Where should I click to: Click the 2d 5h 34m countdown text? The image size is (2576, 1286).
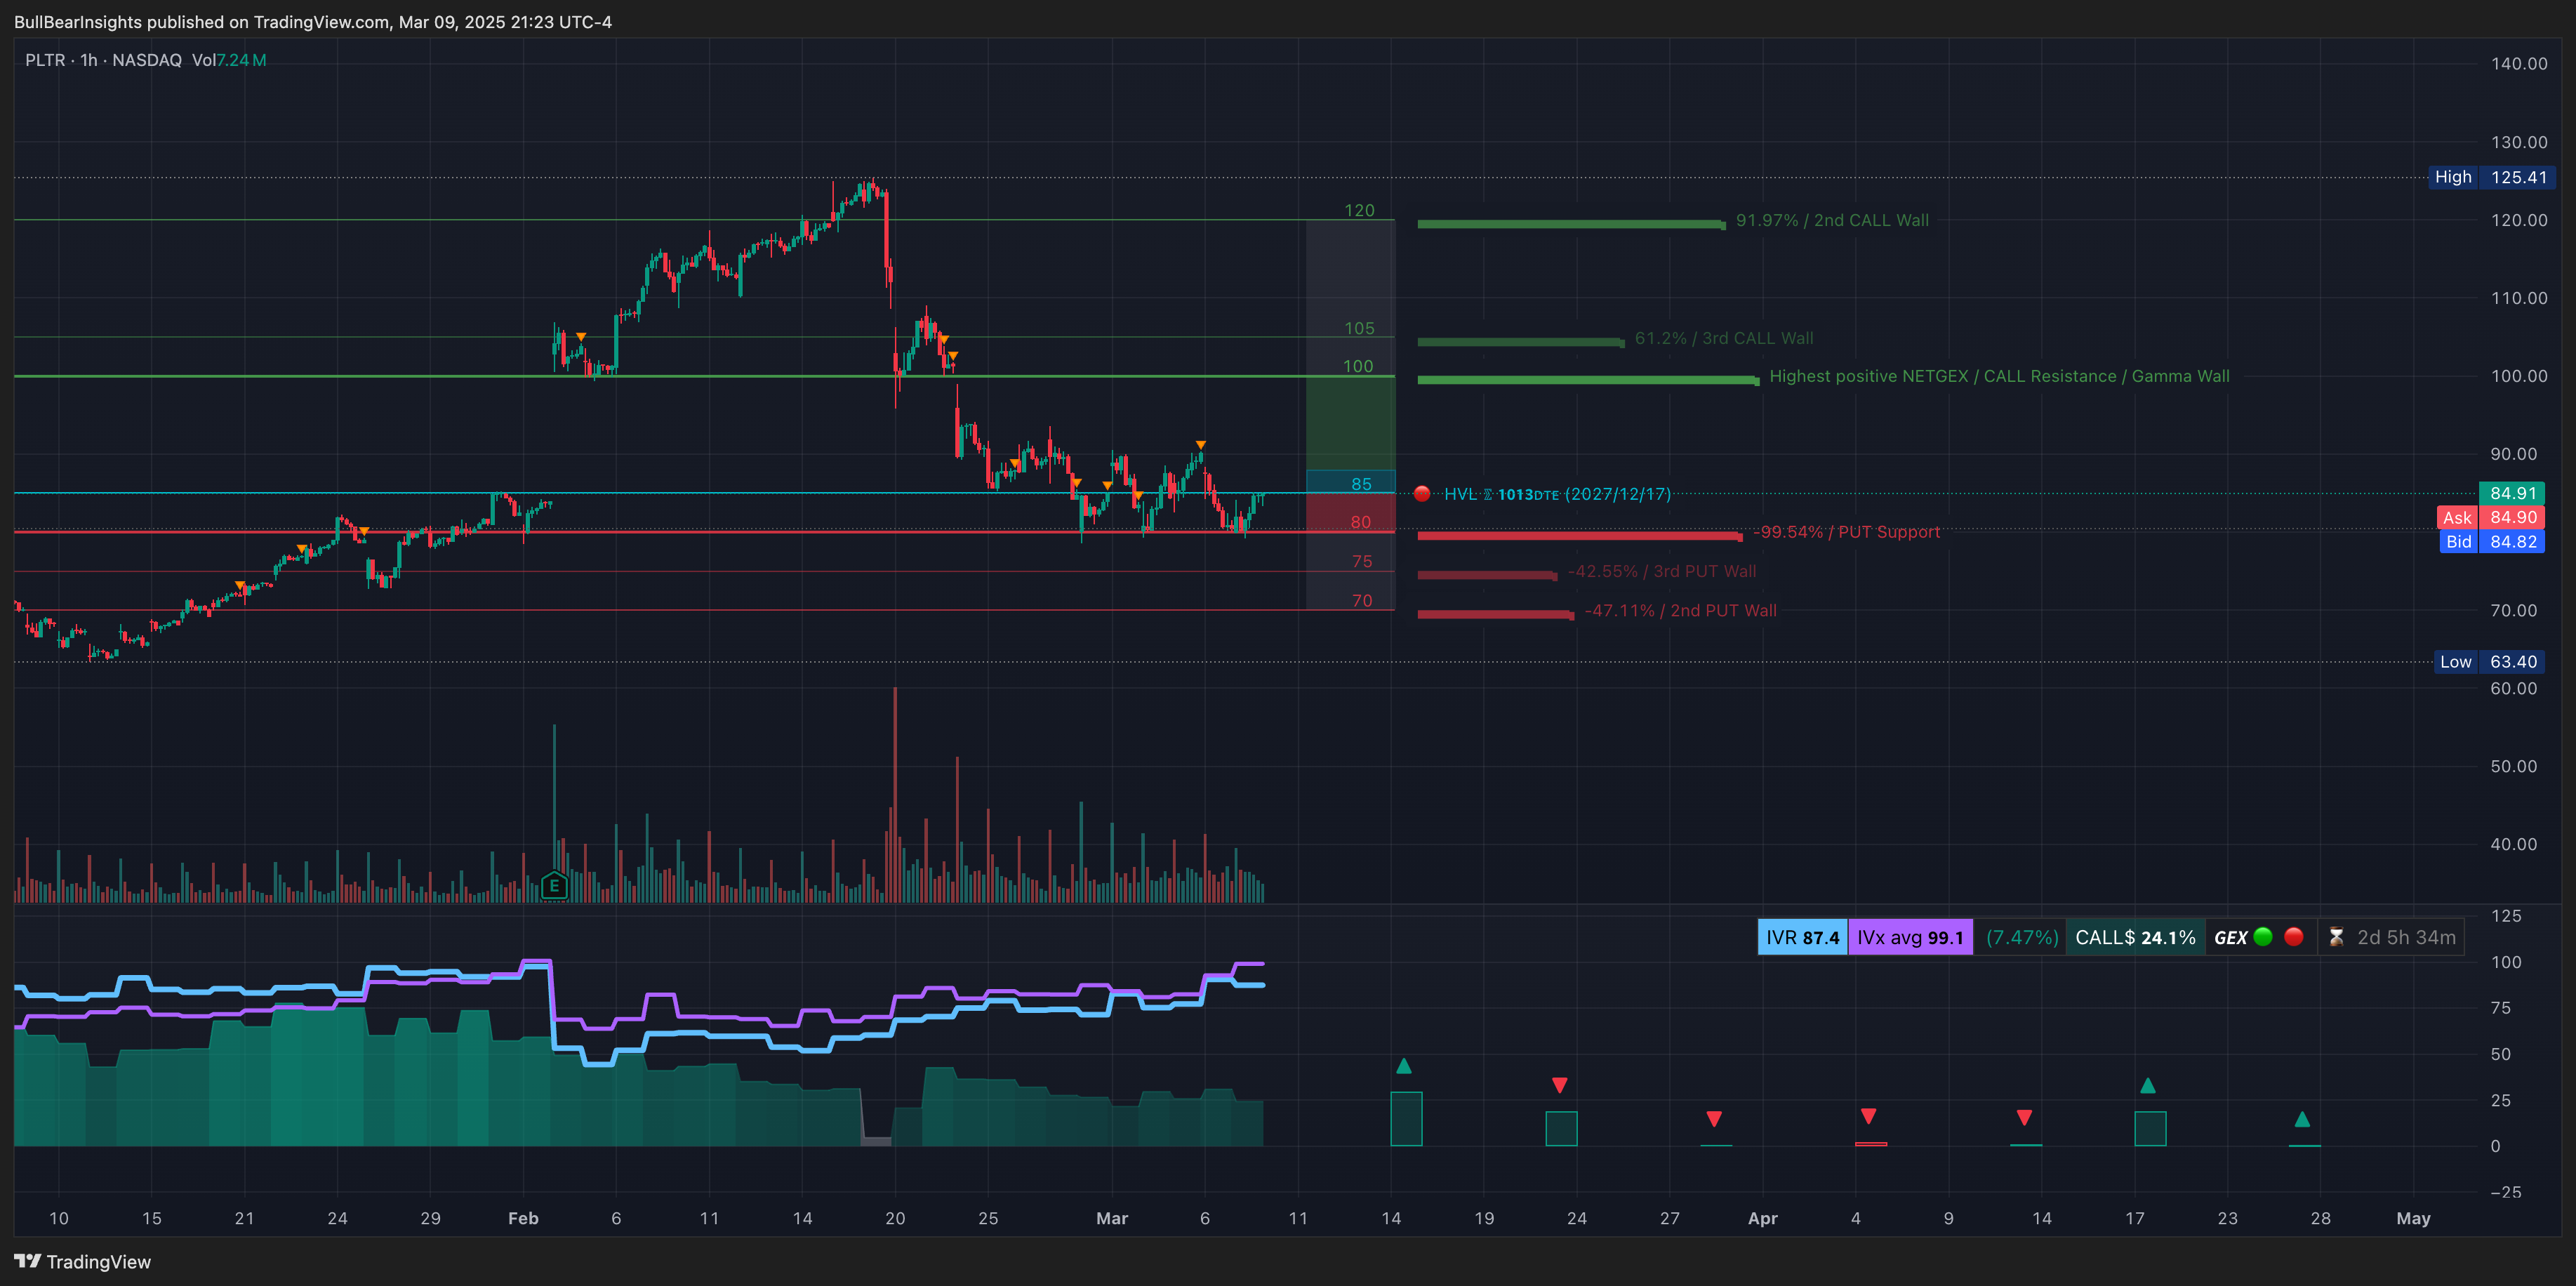(x=2406, y=938)
